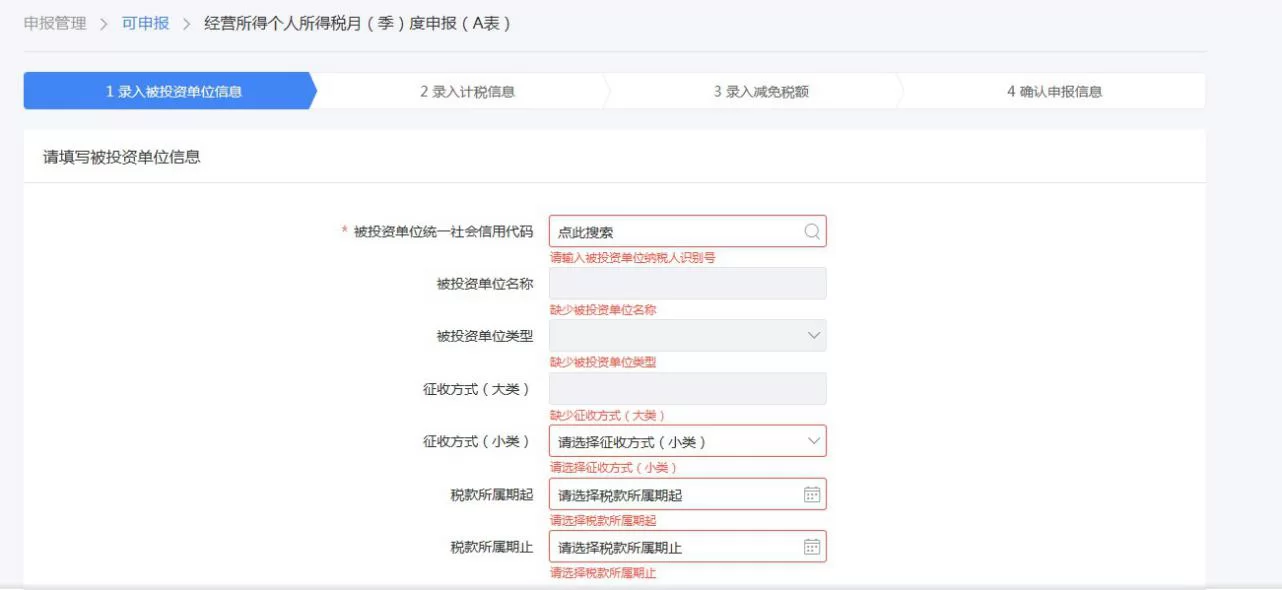Click the search magnifier in the credit code field
The image size is (1282, 590).
pos(812,231)
